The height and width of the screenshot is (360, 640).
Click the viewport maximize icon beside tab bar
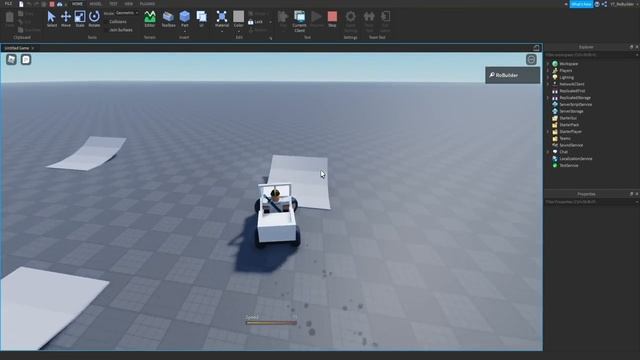click(x=536, y=48)
